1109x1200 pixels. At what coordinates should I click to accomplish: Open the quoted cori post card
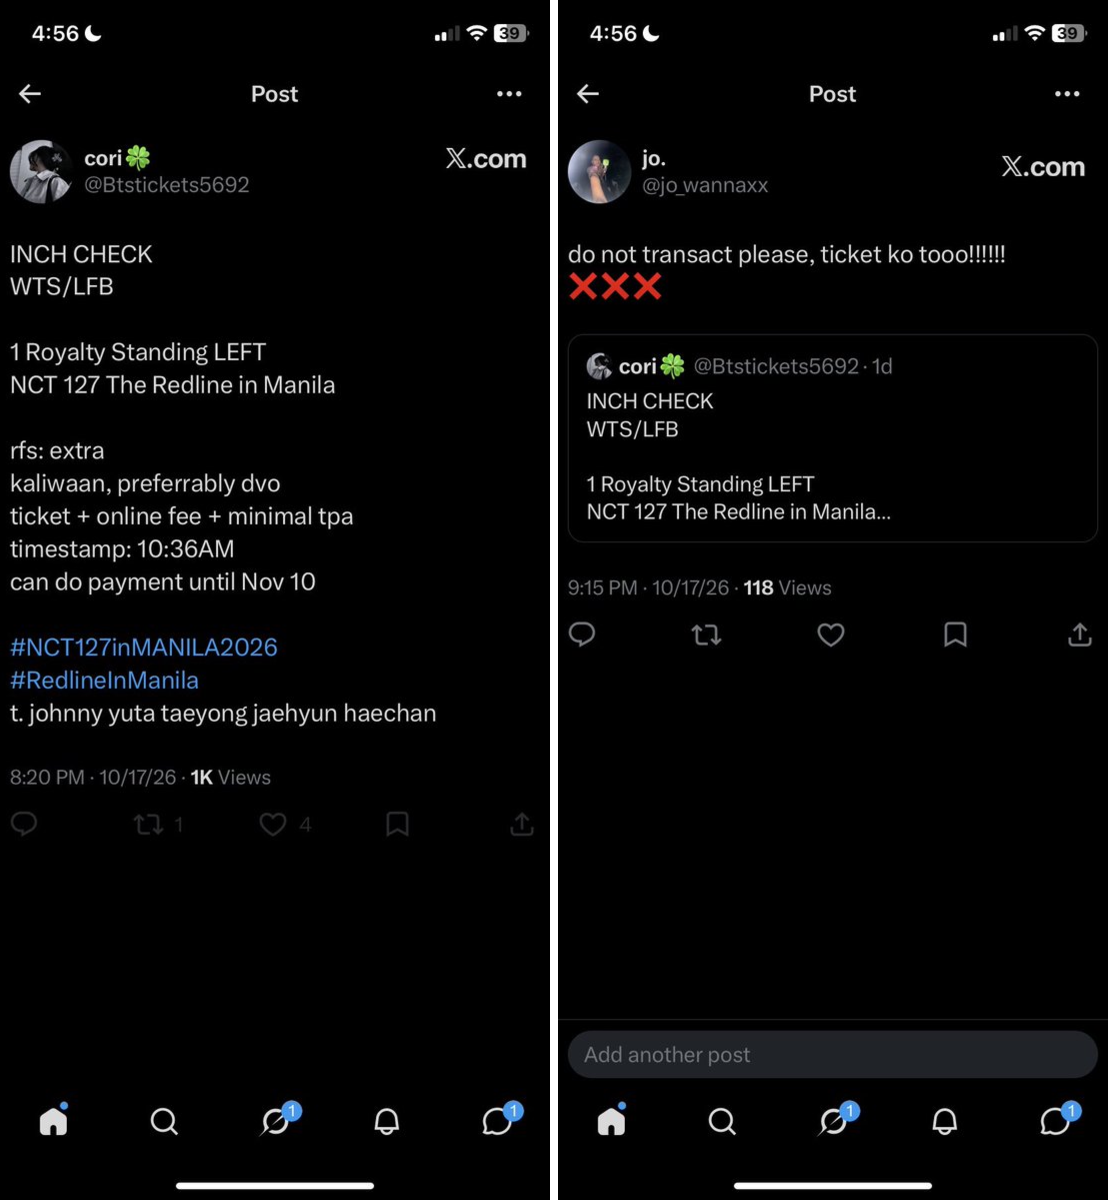[x=833, y=438]
